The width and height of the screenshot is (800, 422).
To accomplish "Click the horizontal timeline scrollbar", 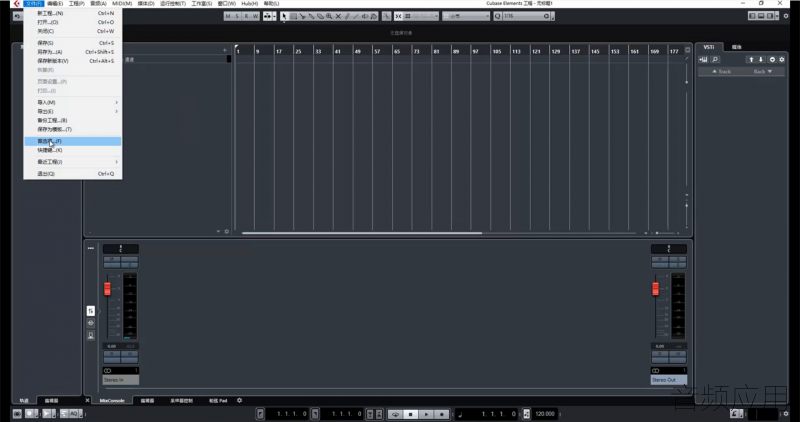I will [x=362, y=233].
